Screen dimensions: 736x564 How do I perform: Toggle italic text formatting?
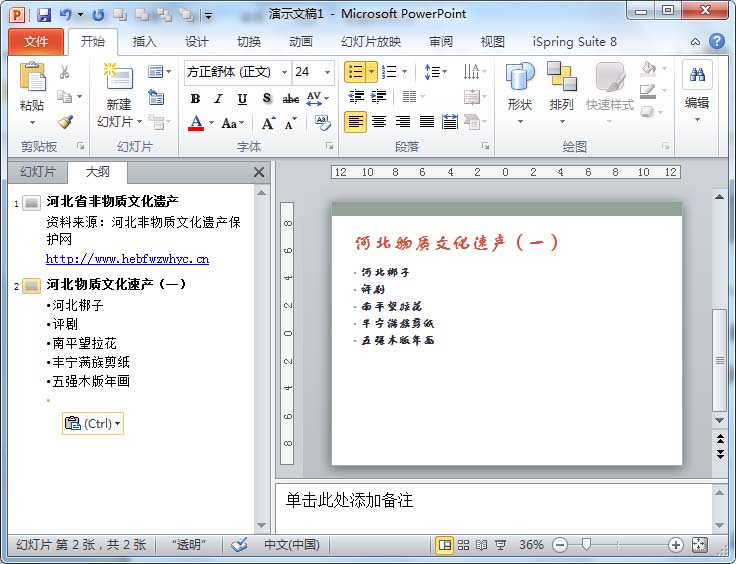click(219, 99)
